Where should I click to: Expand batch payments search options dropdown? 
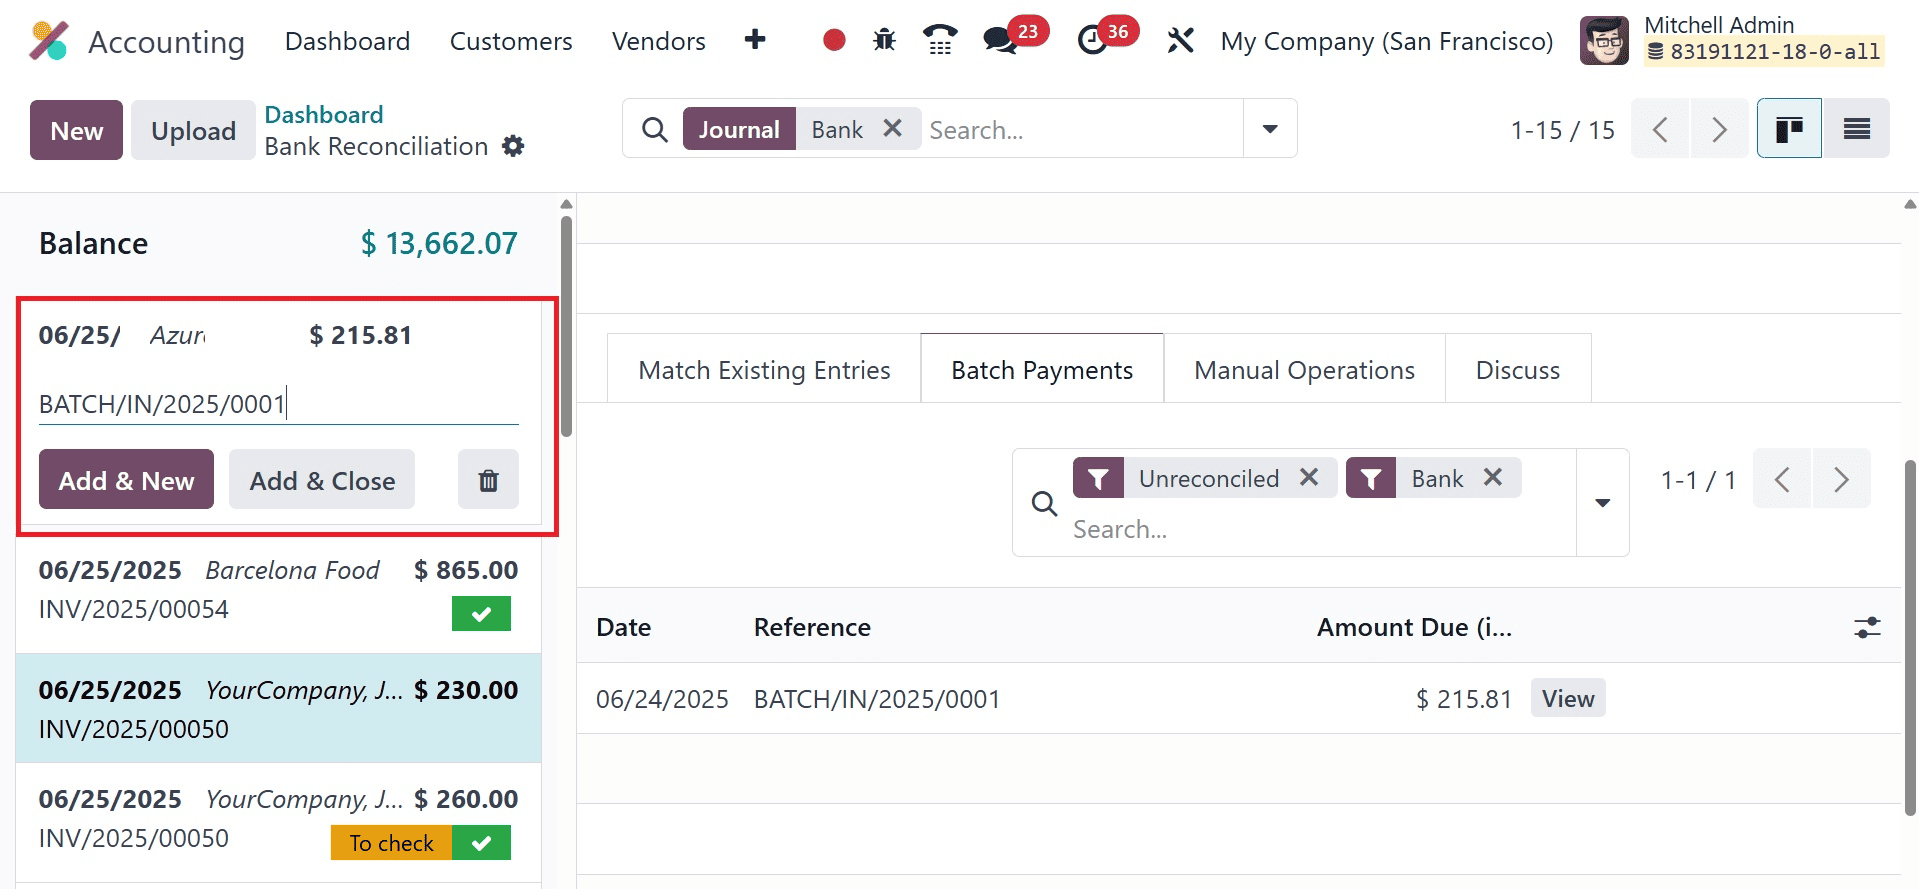(1602, 502)
